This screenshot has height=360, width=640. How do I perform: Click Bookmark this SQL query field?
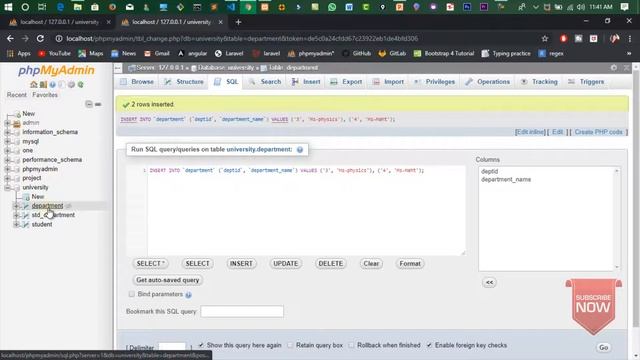point(242,311)
